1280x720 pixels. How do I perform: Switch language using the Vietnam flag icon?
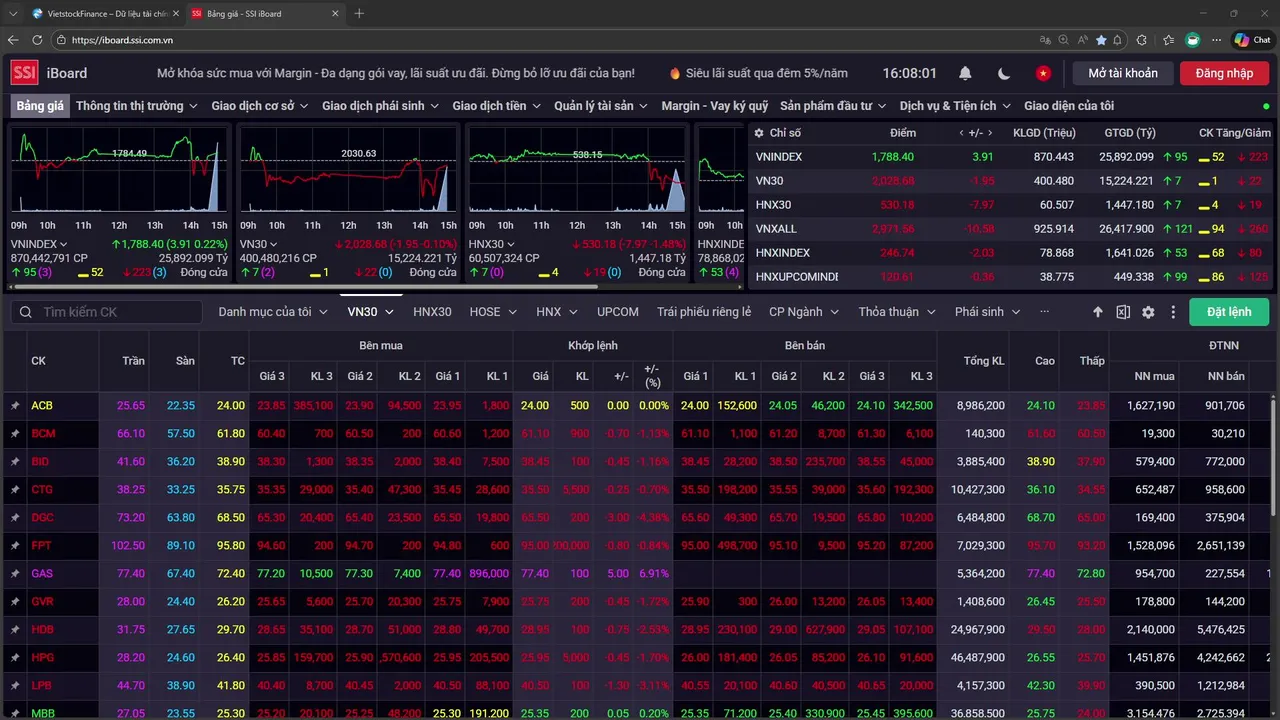pos(1043,73)
